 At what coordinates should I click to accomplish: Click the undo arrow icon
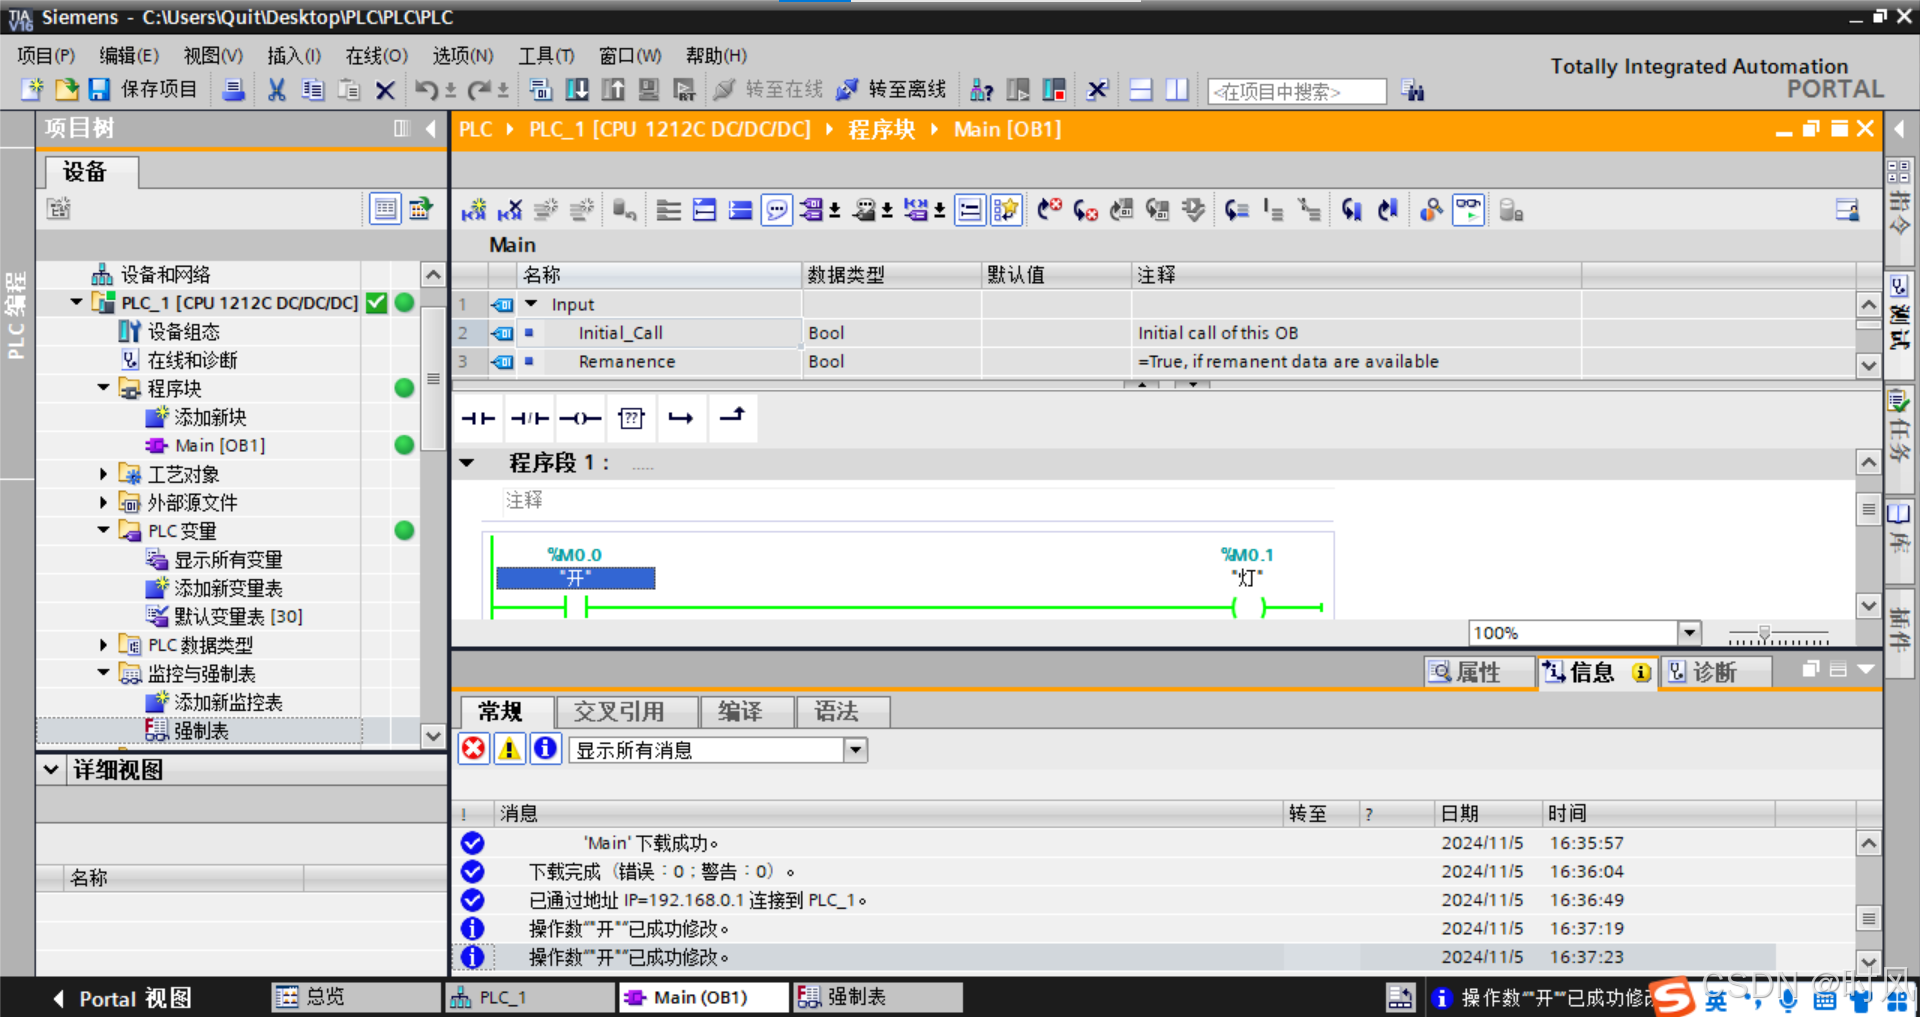427,90
